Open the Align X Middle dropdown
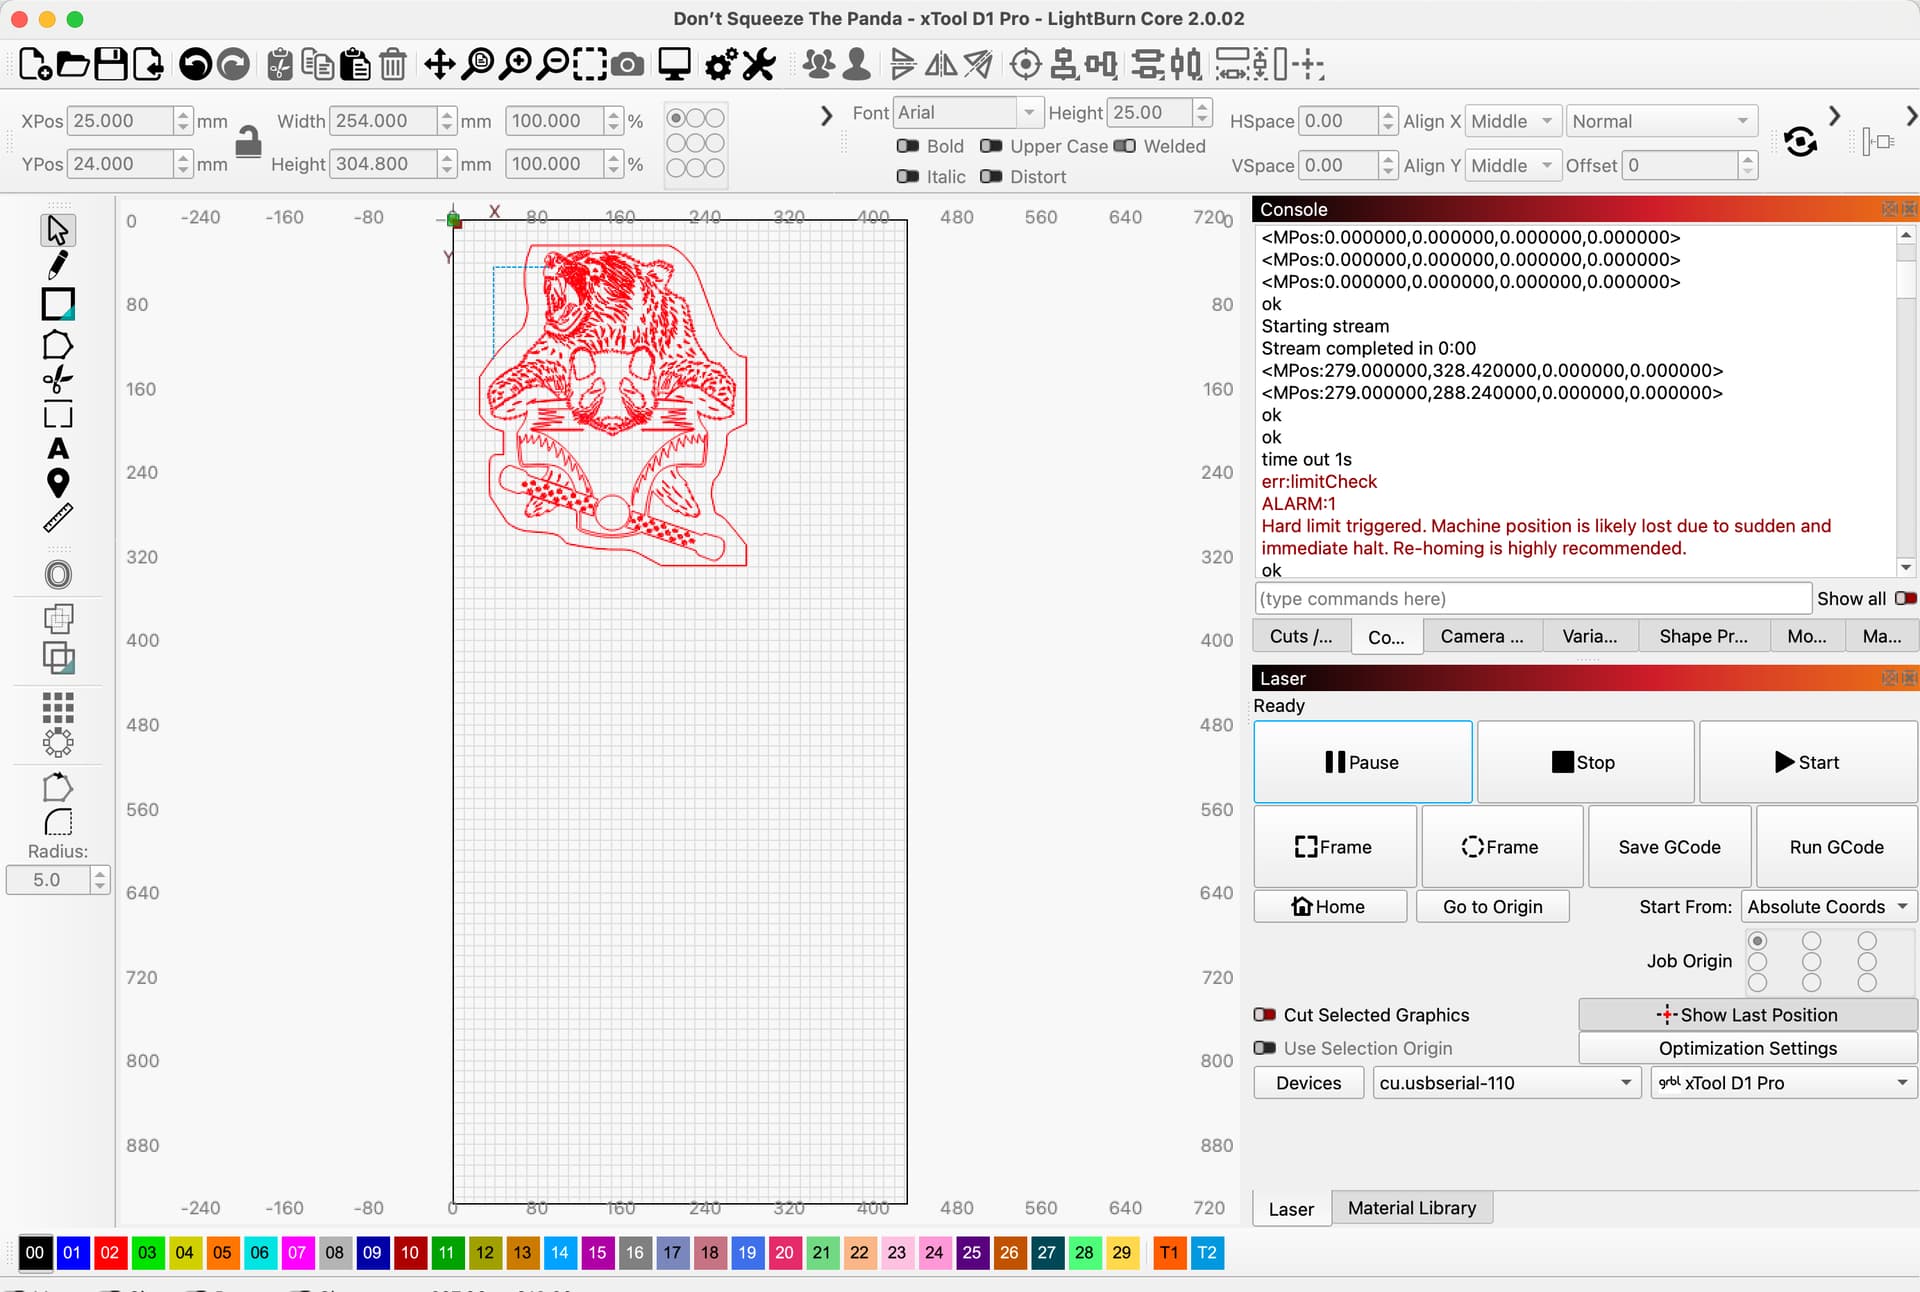 pos(1512,121)
